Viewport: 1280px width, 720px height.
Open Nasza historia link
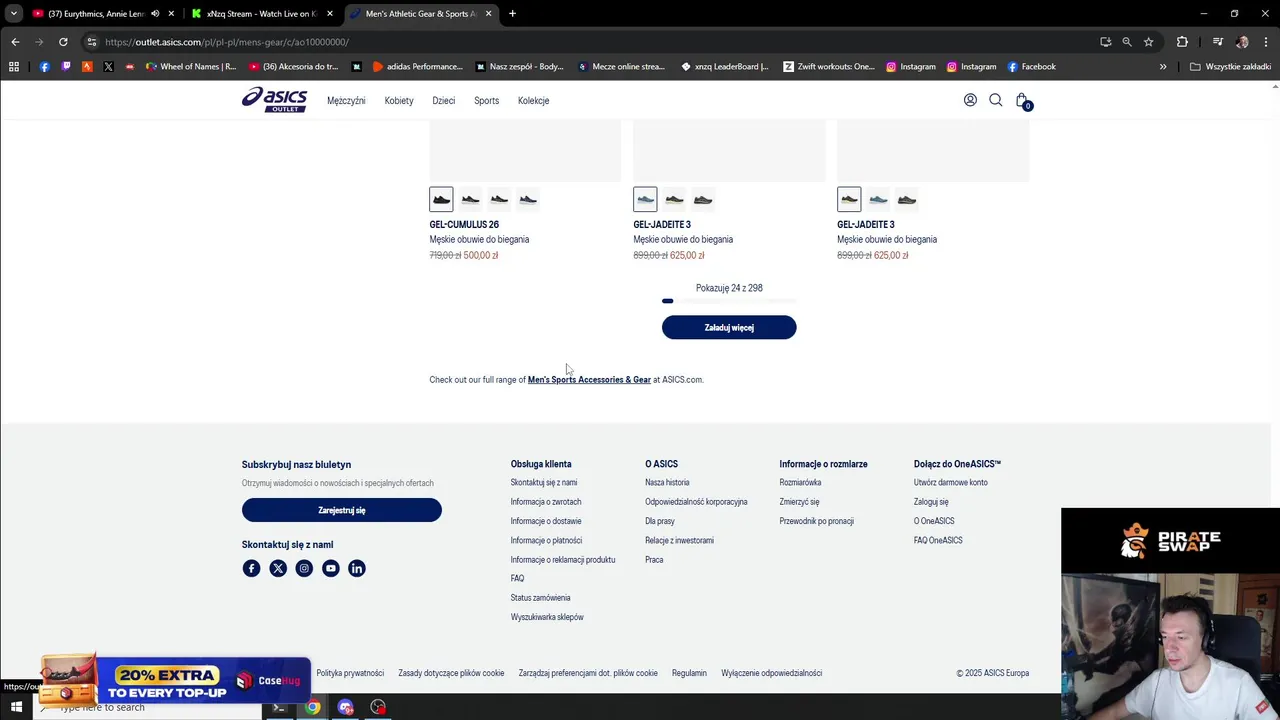tap(667, 483)
